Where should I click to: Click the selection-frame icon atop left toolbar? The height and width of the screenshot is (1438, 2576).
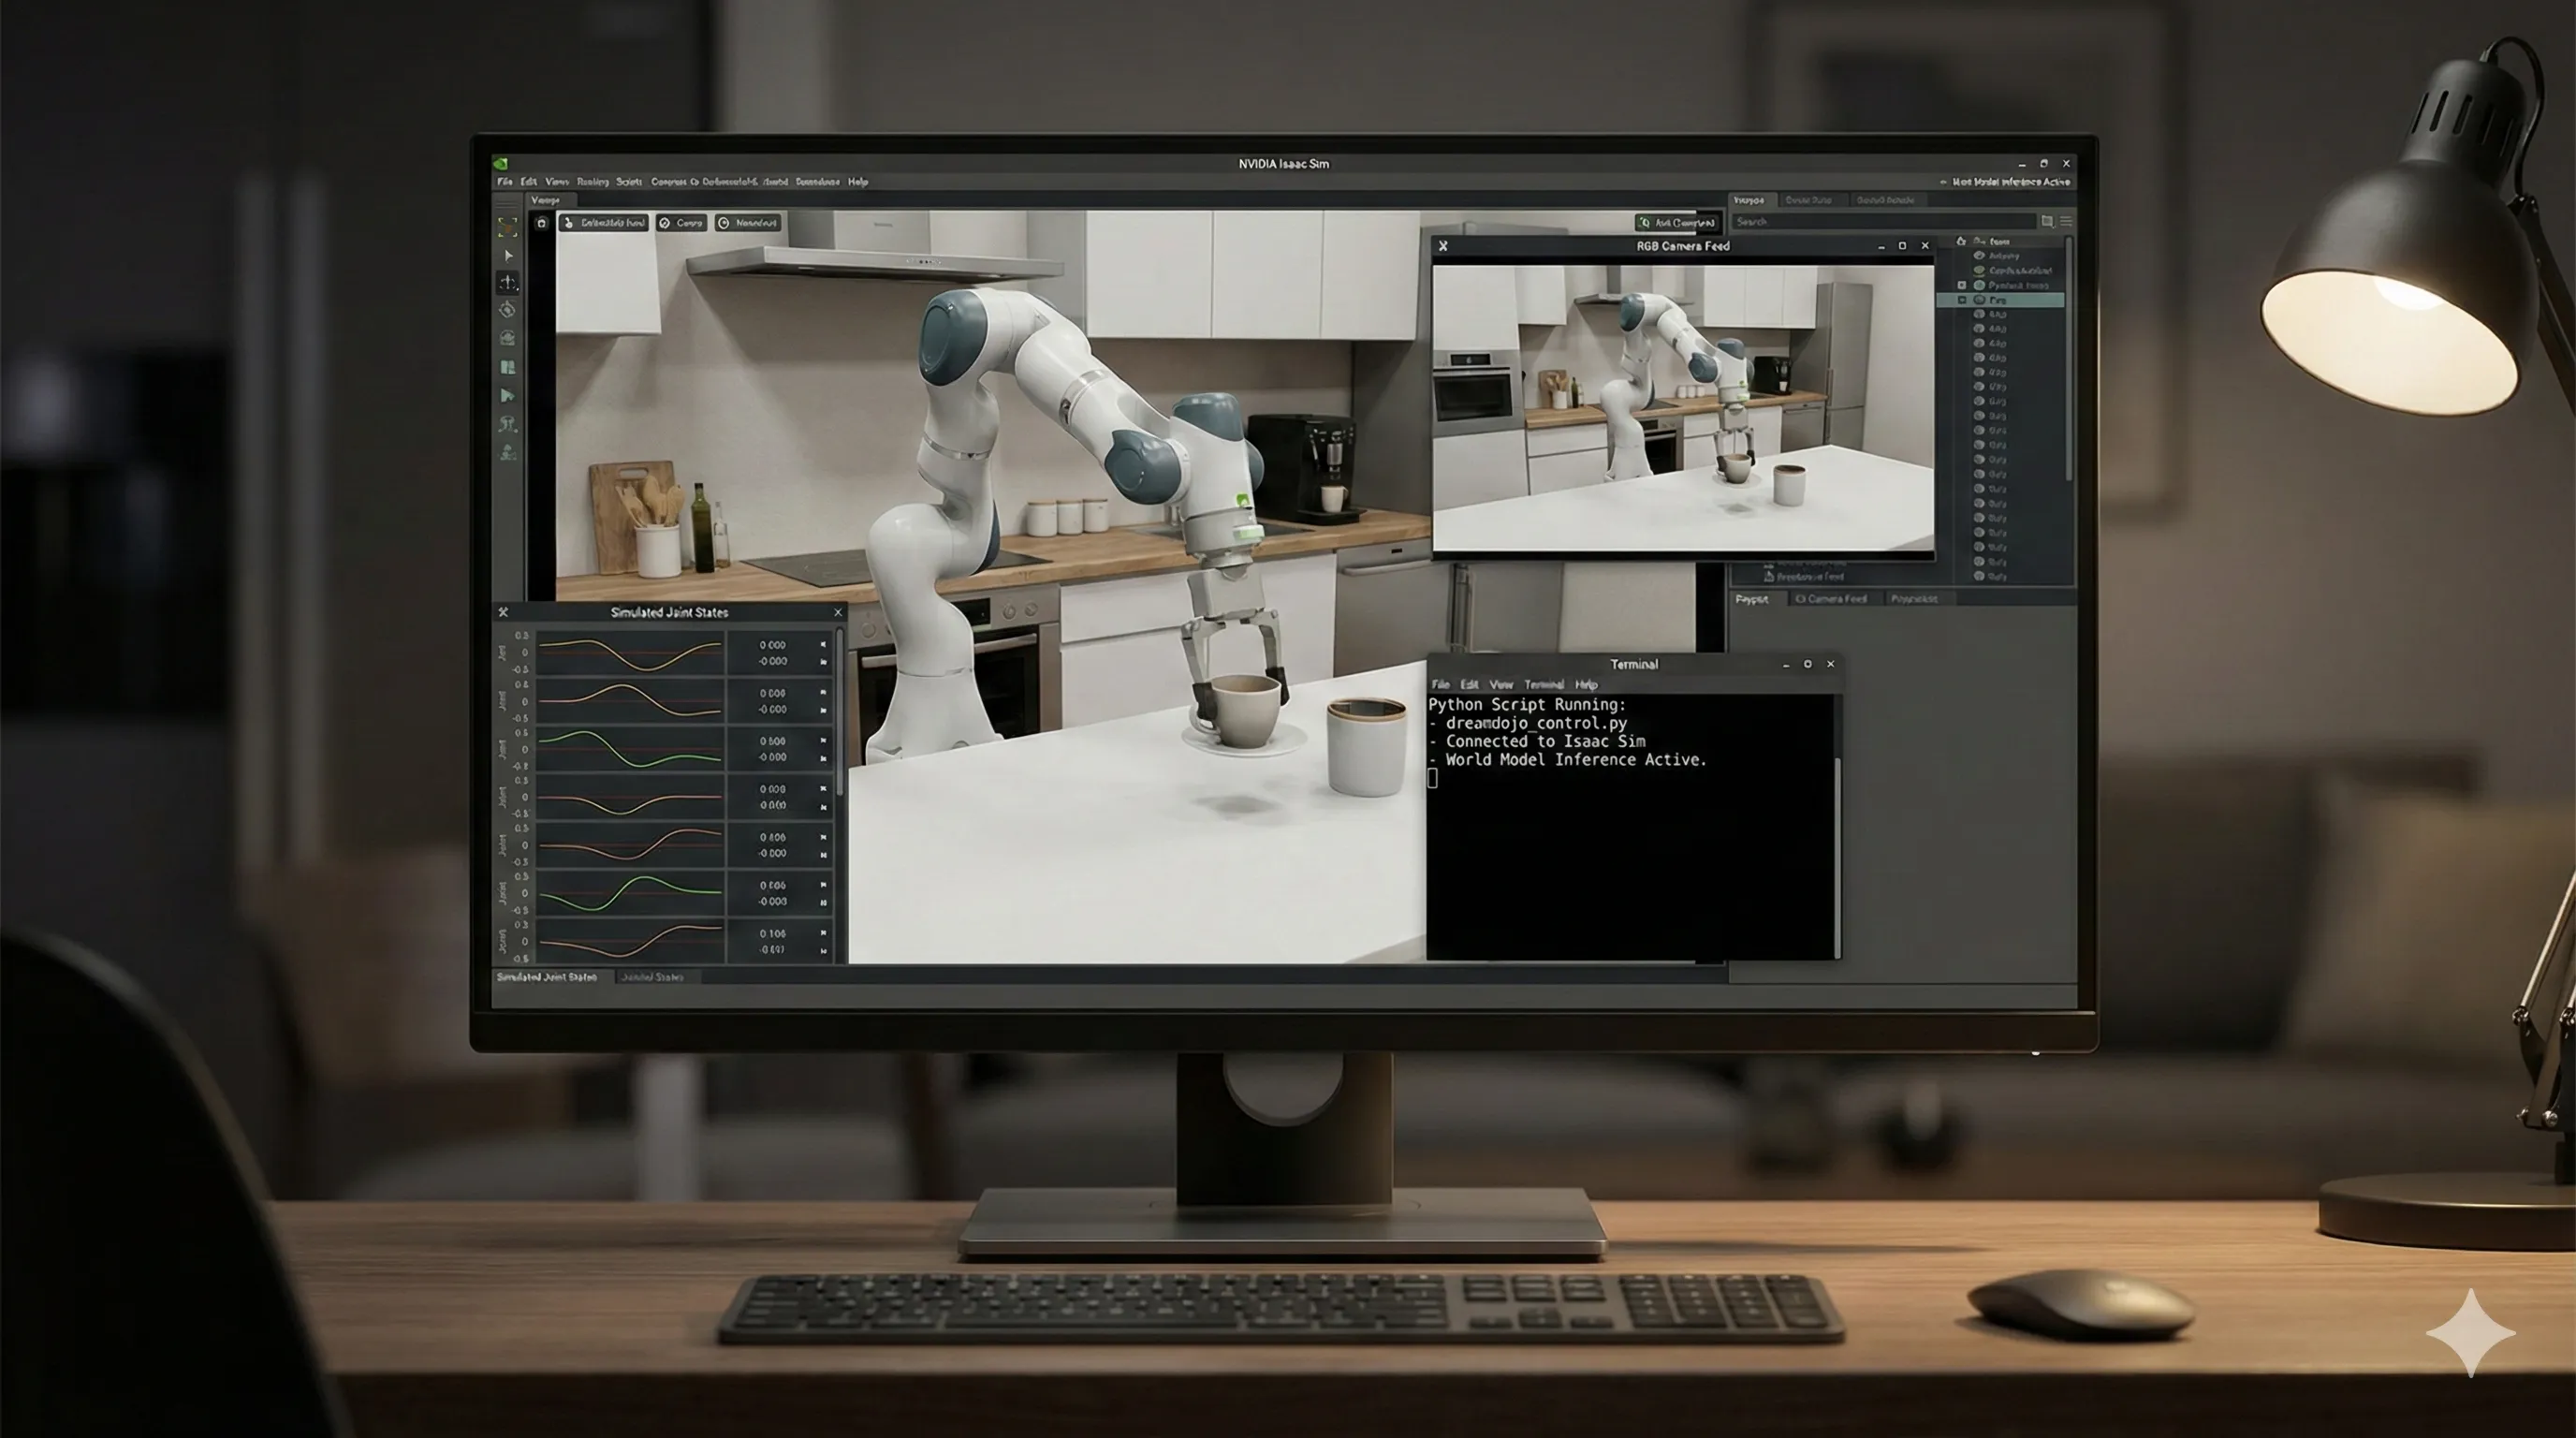tap(508, 228)
